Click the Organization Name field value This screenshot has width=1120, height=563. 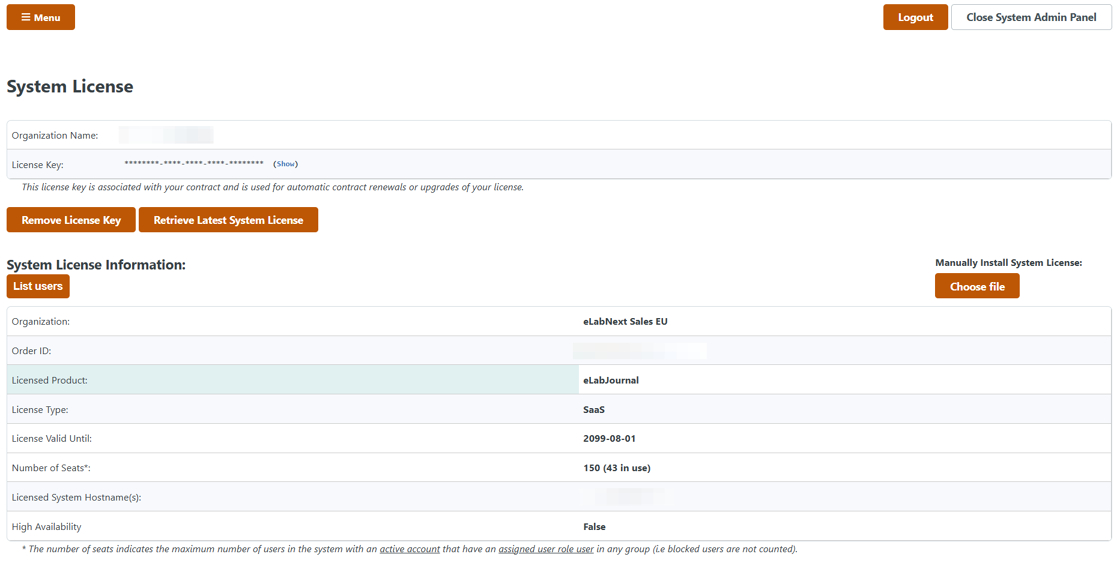click(165, 135)
